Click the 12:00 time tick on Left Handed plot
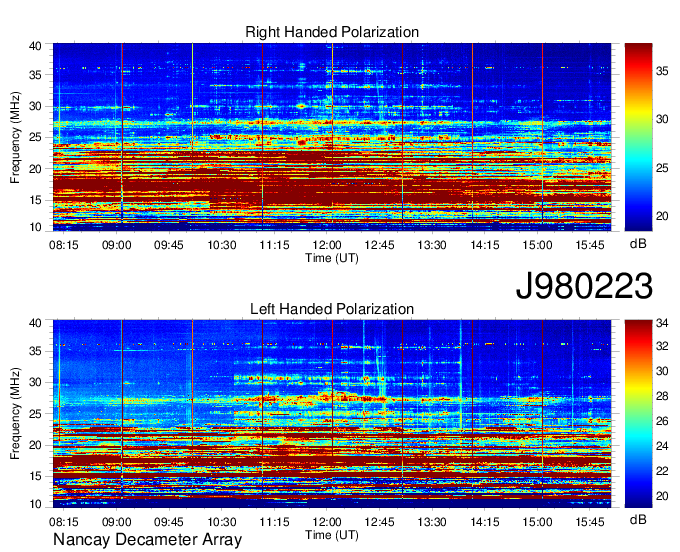Viewport: 680px width, 552px height. click(327, 522)
